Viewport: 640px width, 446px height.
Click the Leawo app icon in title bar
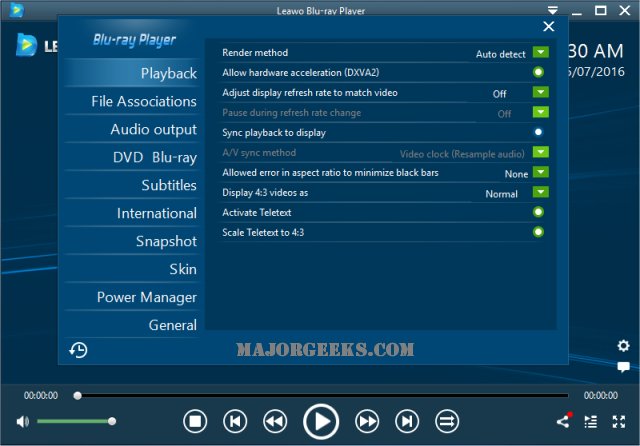[x=16, y=10]
